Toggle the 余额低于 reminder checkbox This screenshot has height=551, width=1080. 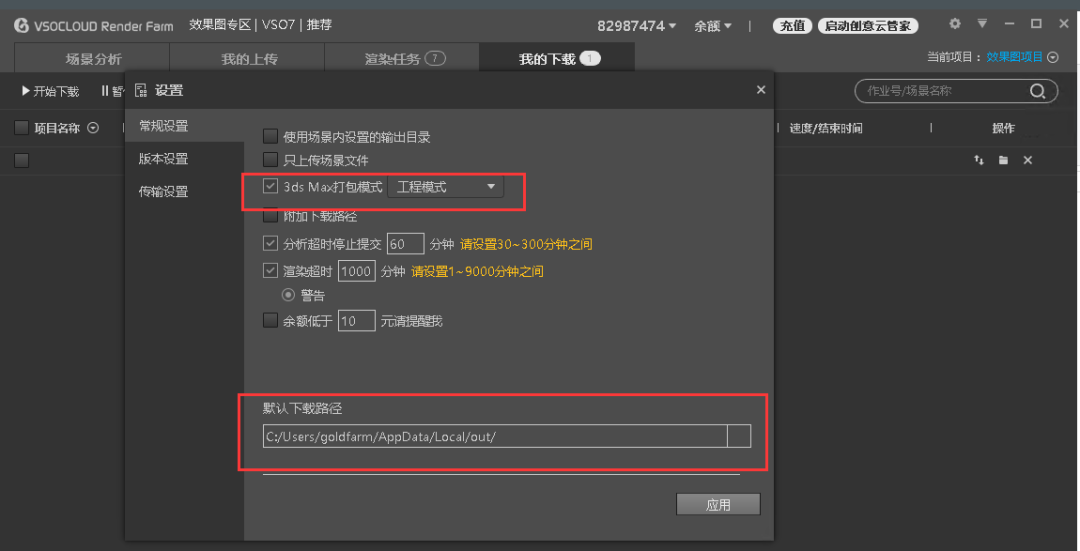pyautogui.click(x=270, y=321)
